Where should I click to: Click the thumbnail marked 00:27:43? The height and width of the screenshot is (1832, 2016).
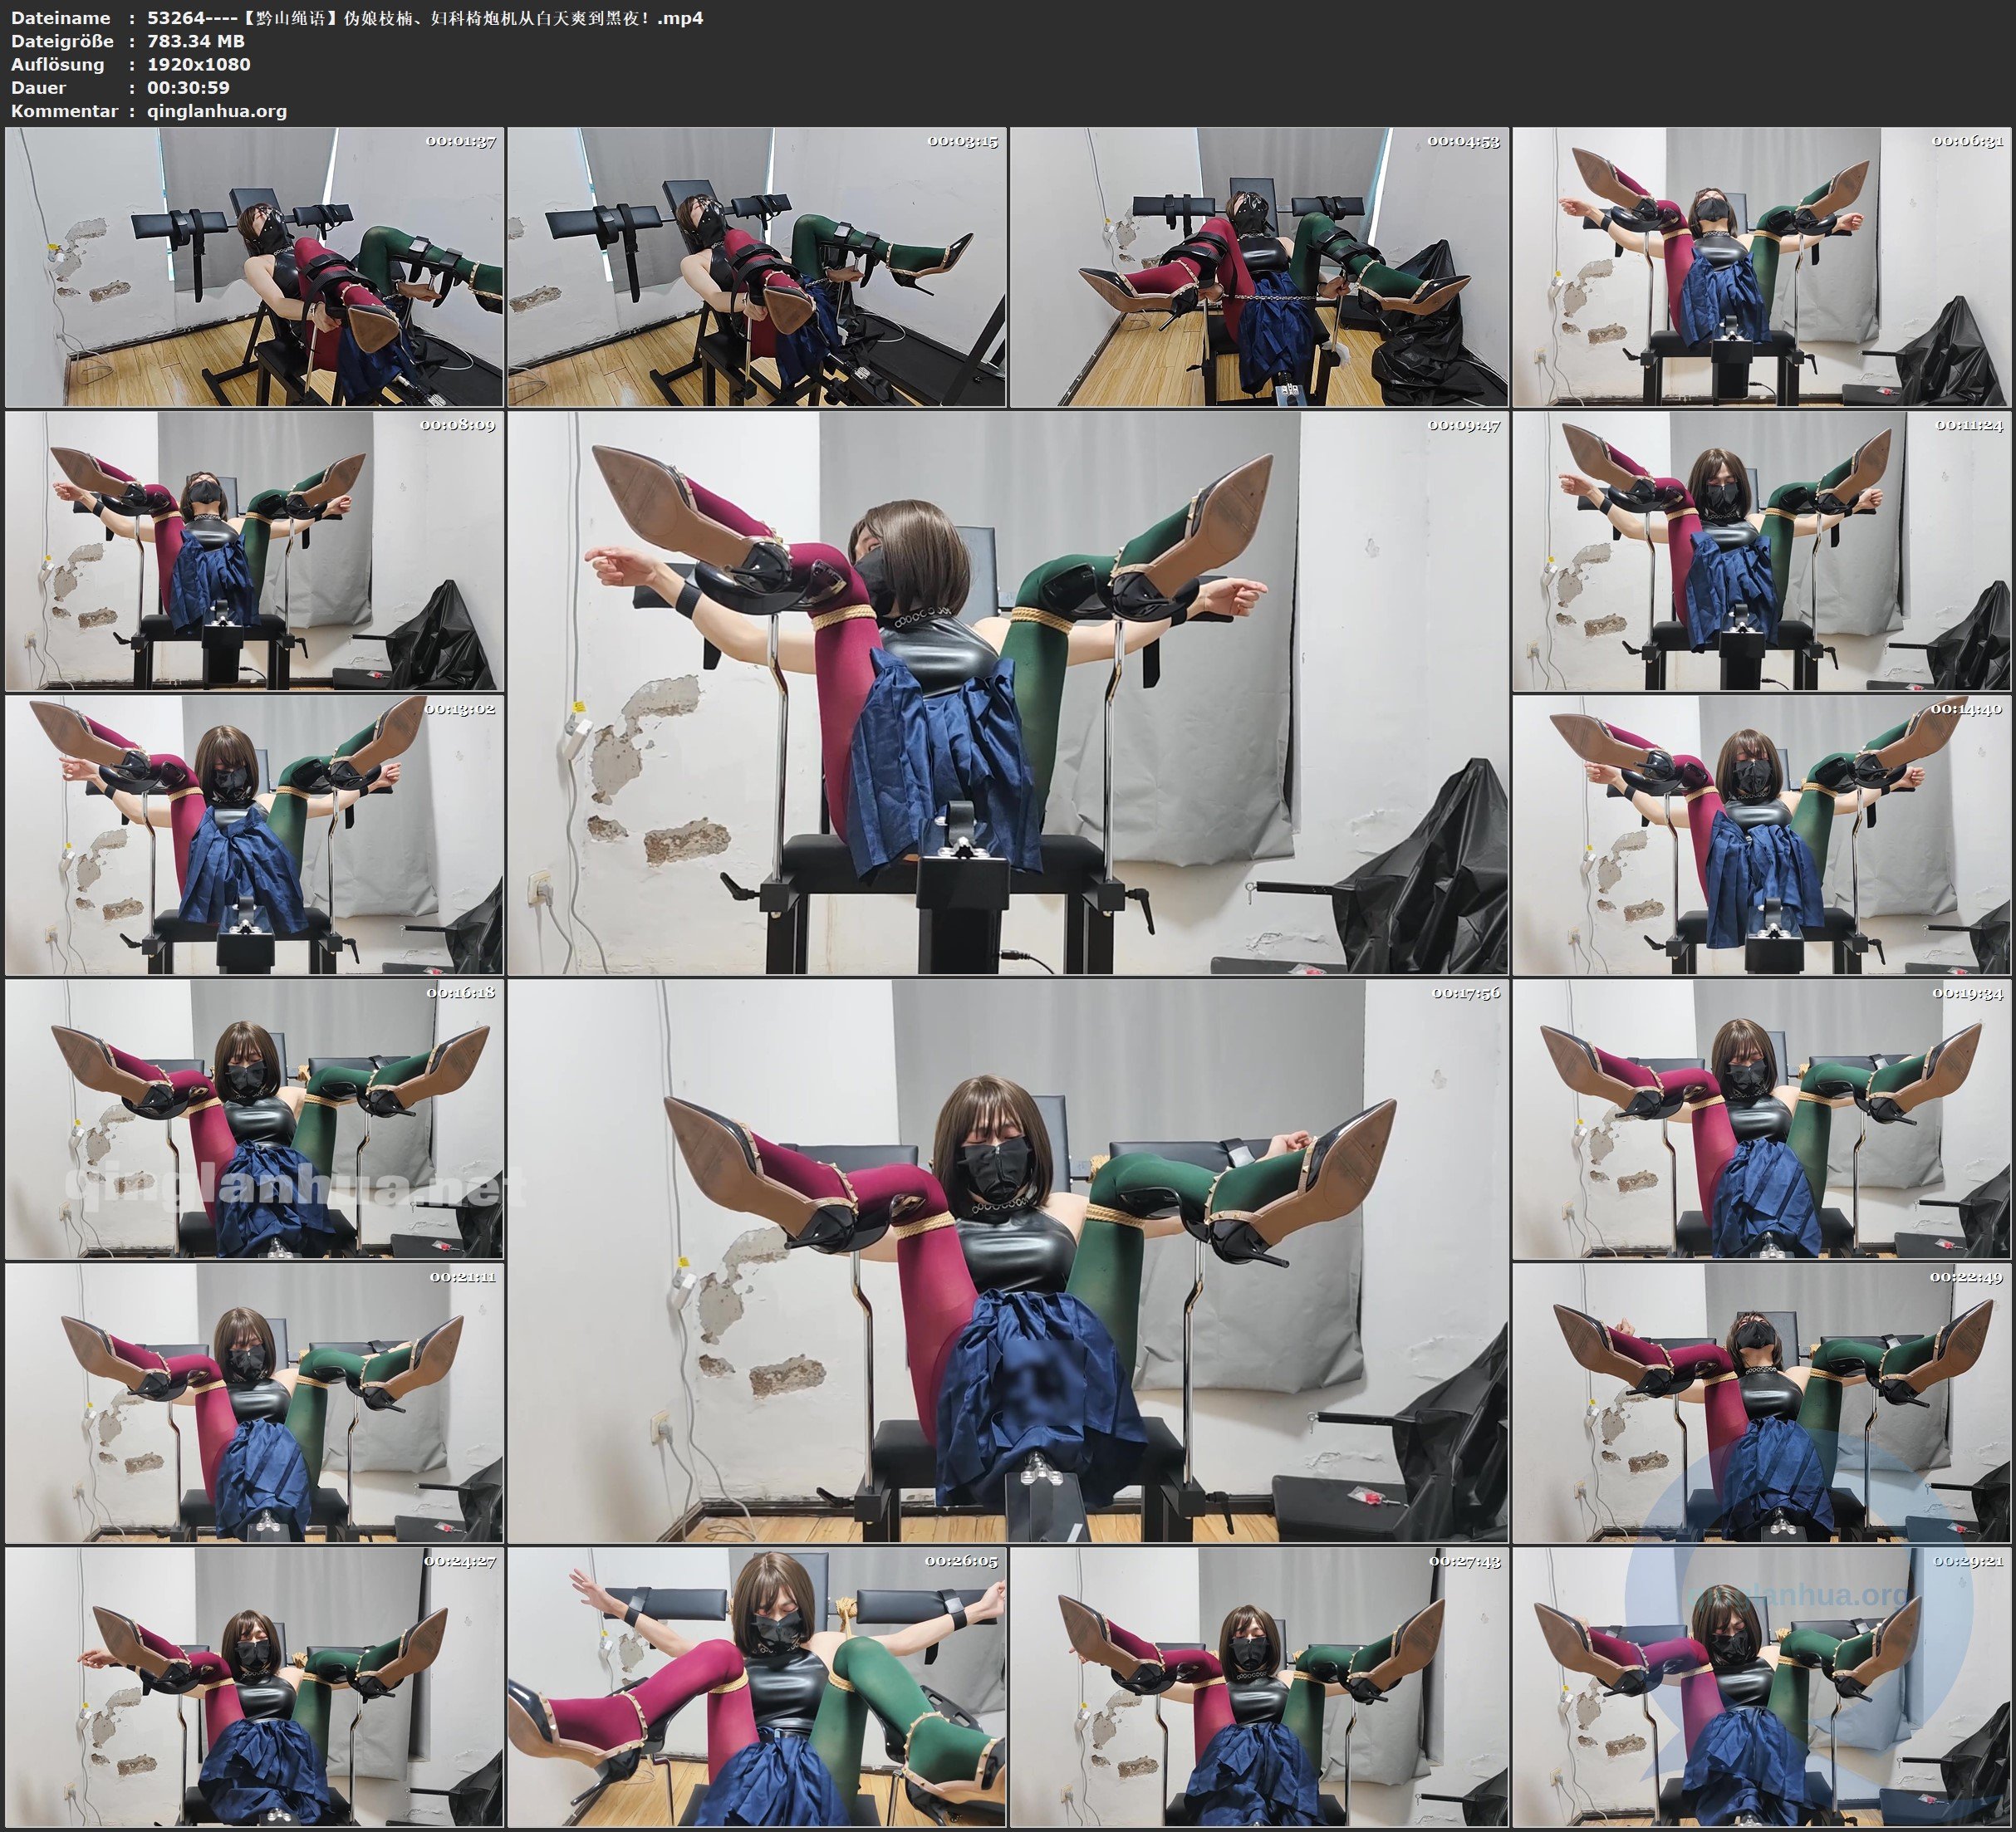[1259, 1687]
